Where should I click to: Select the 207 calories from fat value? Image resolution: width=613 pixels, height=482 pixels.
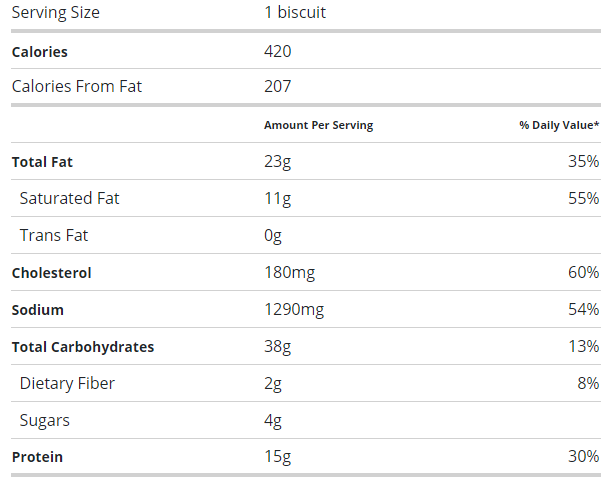tap(277, 86)
